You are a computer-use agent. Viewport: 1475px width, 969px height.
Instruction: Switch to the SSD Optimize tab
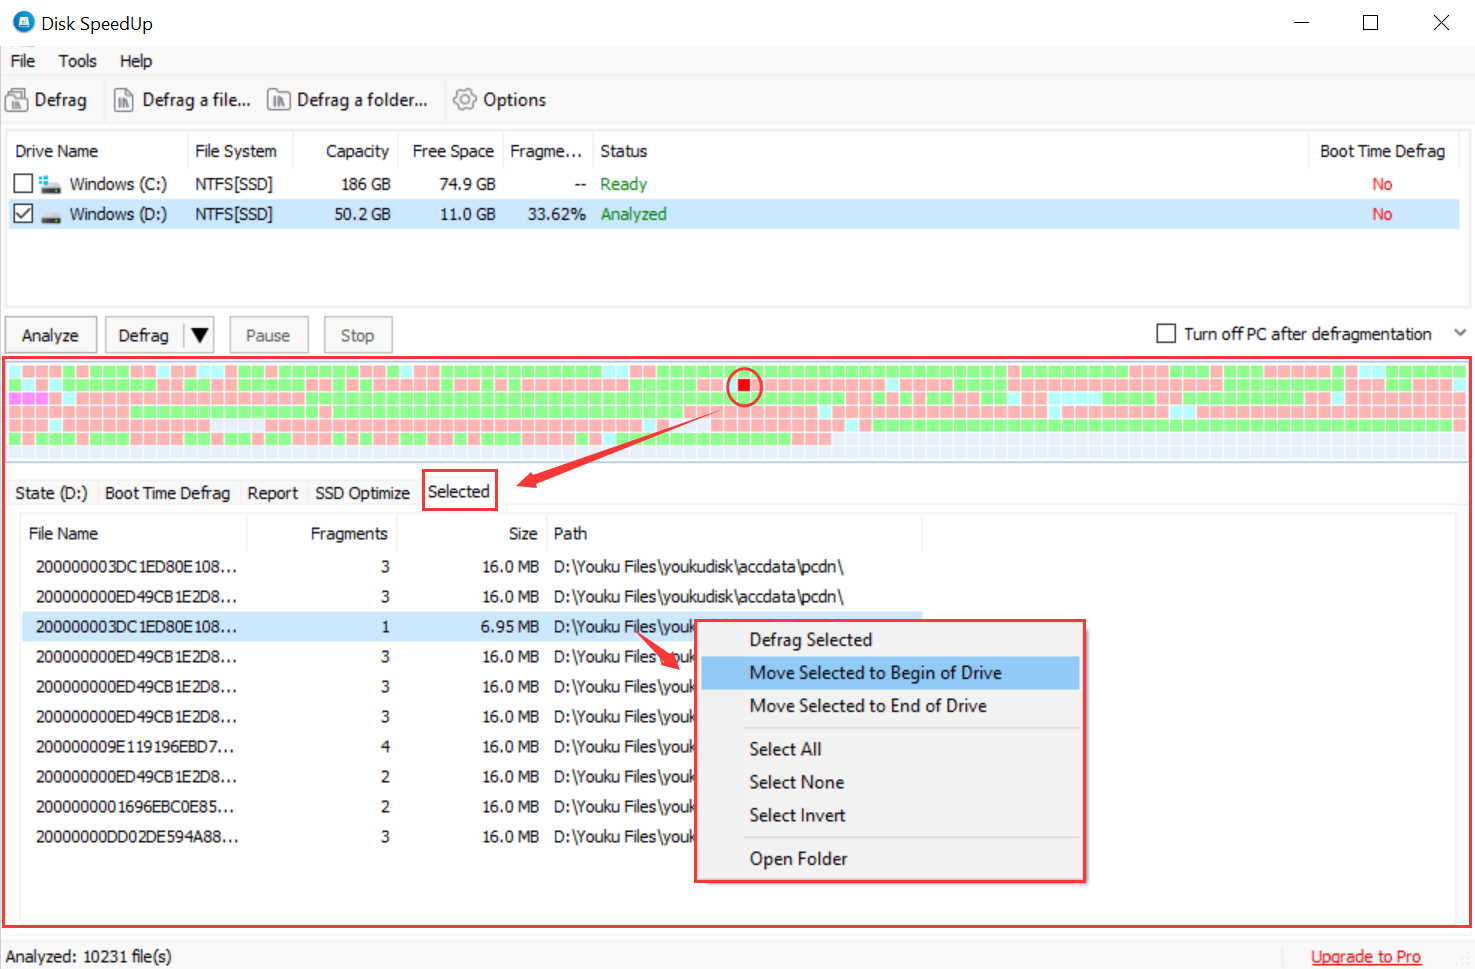[x=362, y=492]
